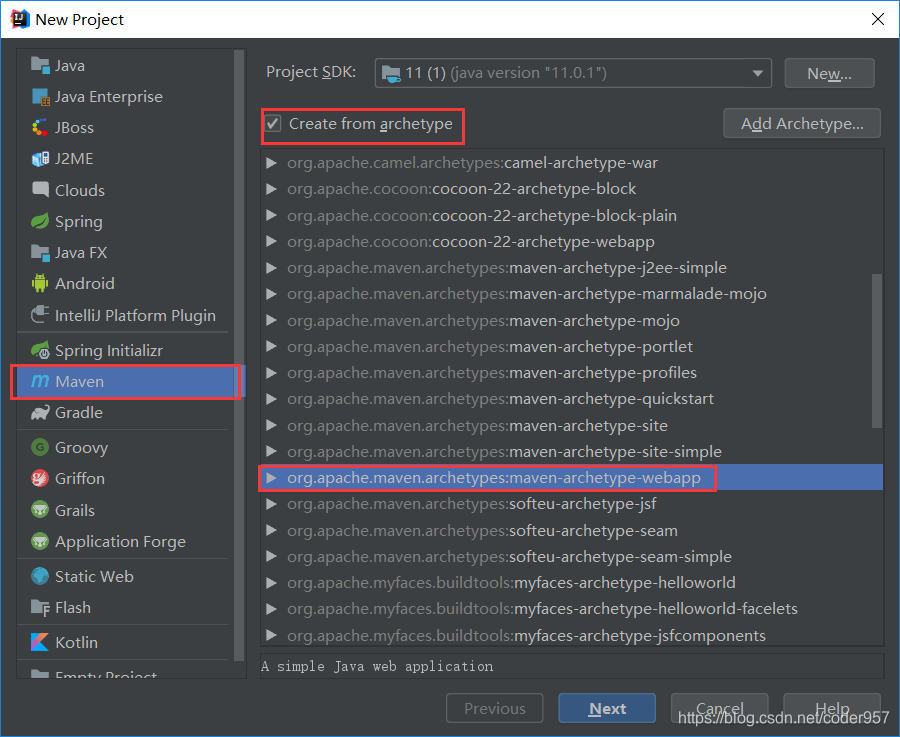This screenshot has height=737, width=900.
Task: Select maven-archetype-mojo row
Action: tap(572, 320)
